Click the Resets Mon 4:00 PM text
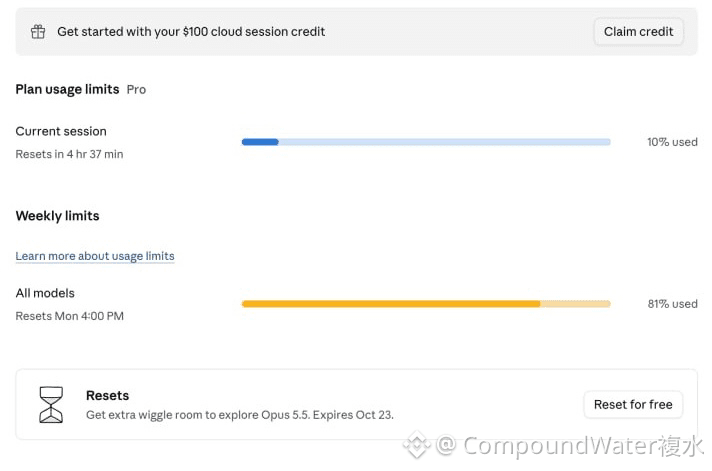Viewport: 712px width, 471px height. coord(69,316)
